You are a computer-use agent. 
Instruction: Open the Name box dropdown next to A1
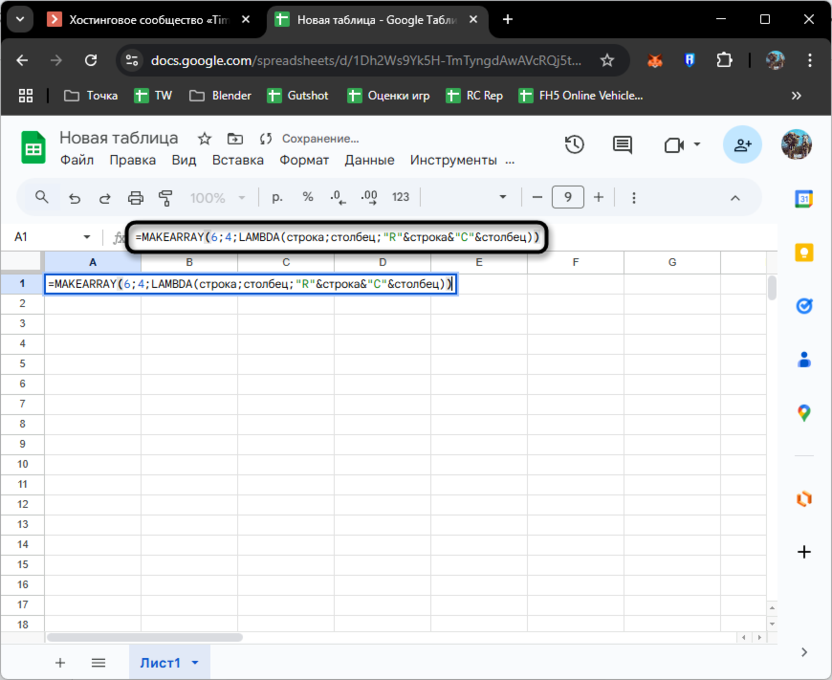tap(84, 237)
